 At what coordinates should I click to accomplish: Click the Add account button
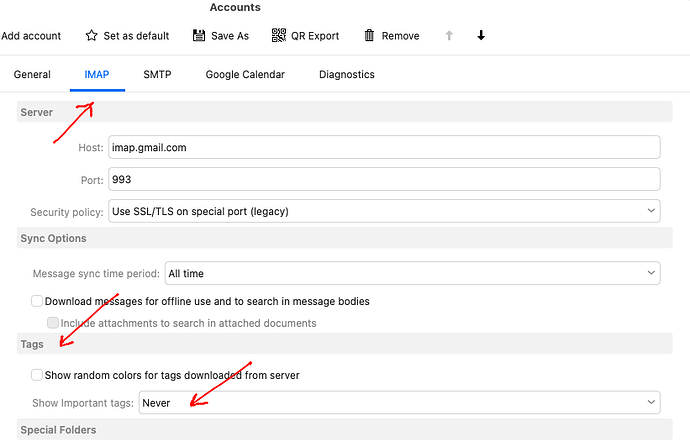31,36
